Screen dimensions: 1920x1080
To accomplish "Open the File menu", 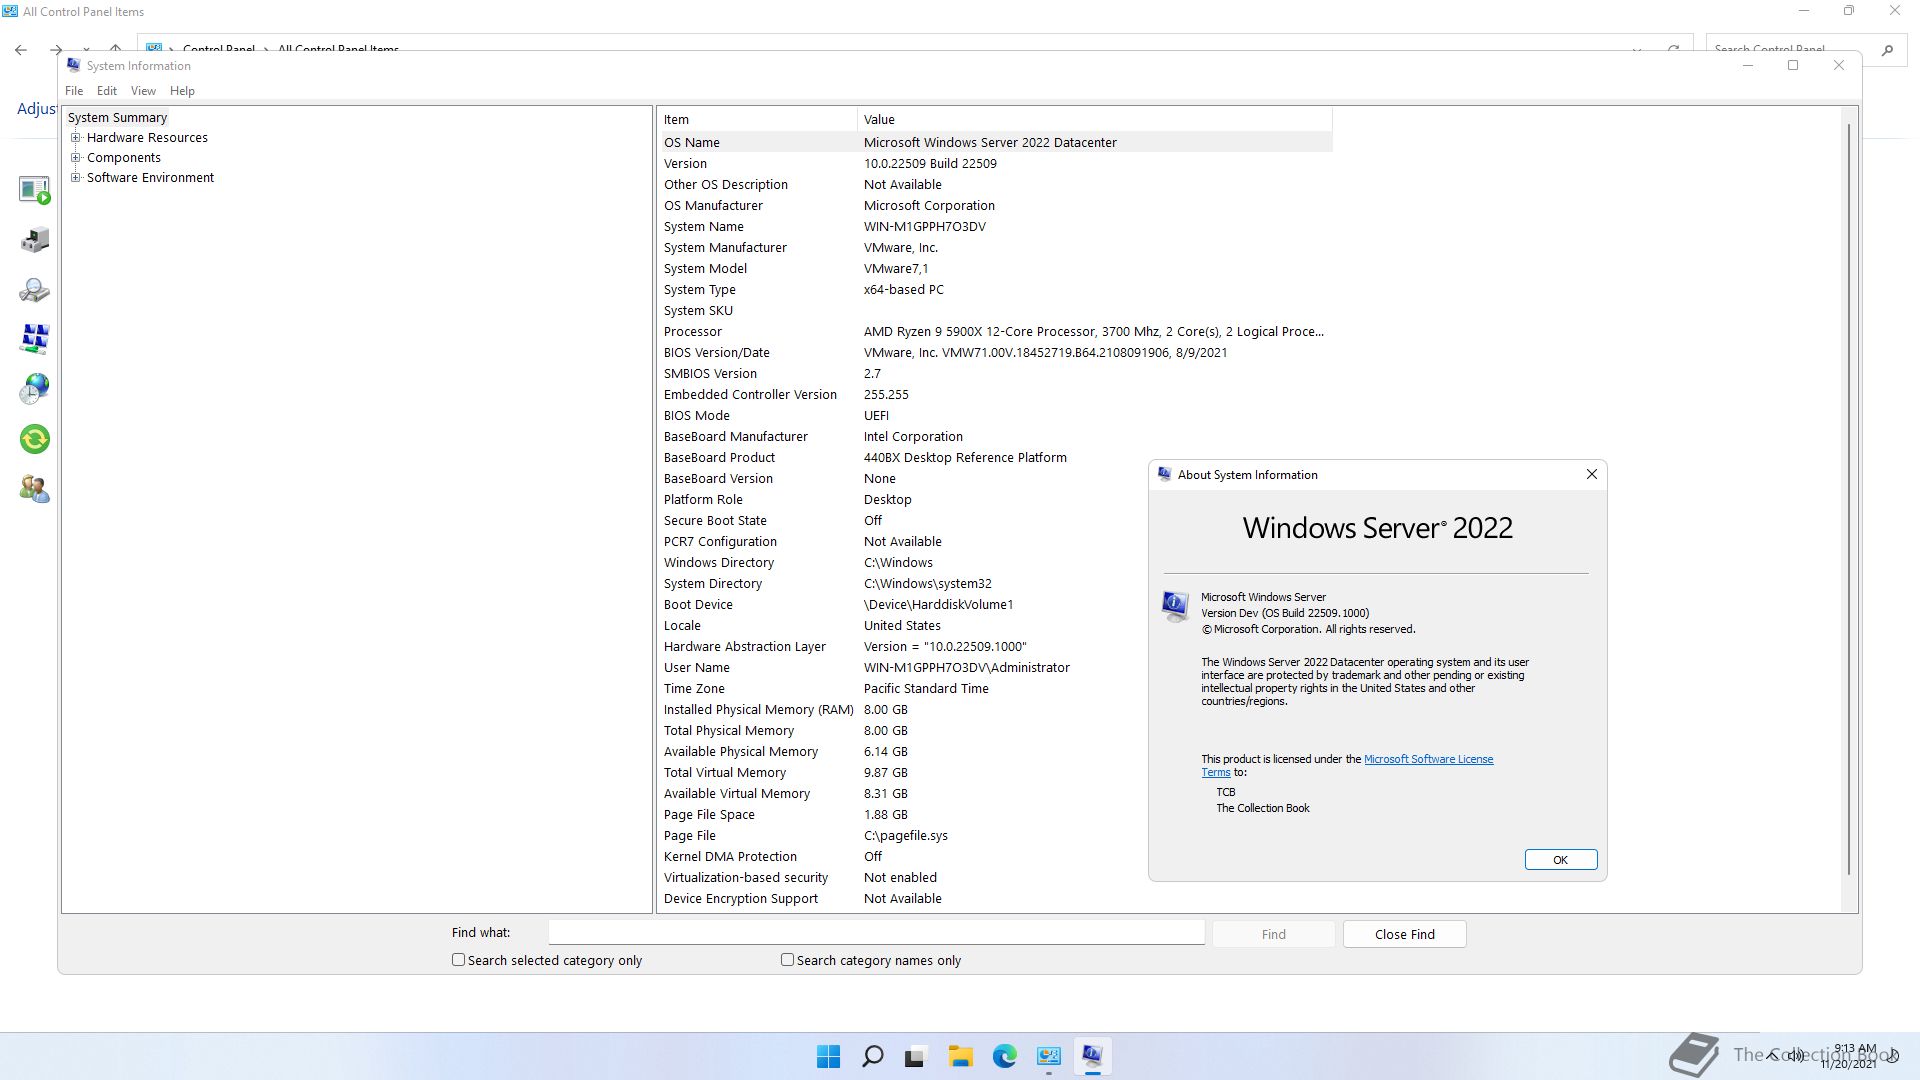I will [74, 90].
